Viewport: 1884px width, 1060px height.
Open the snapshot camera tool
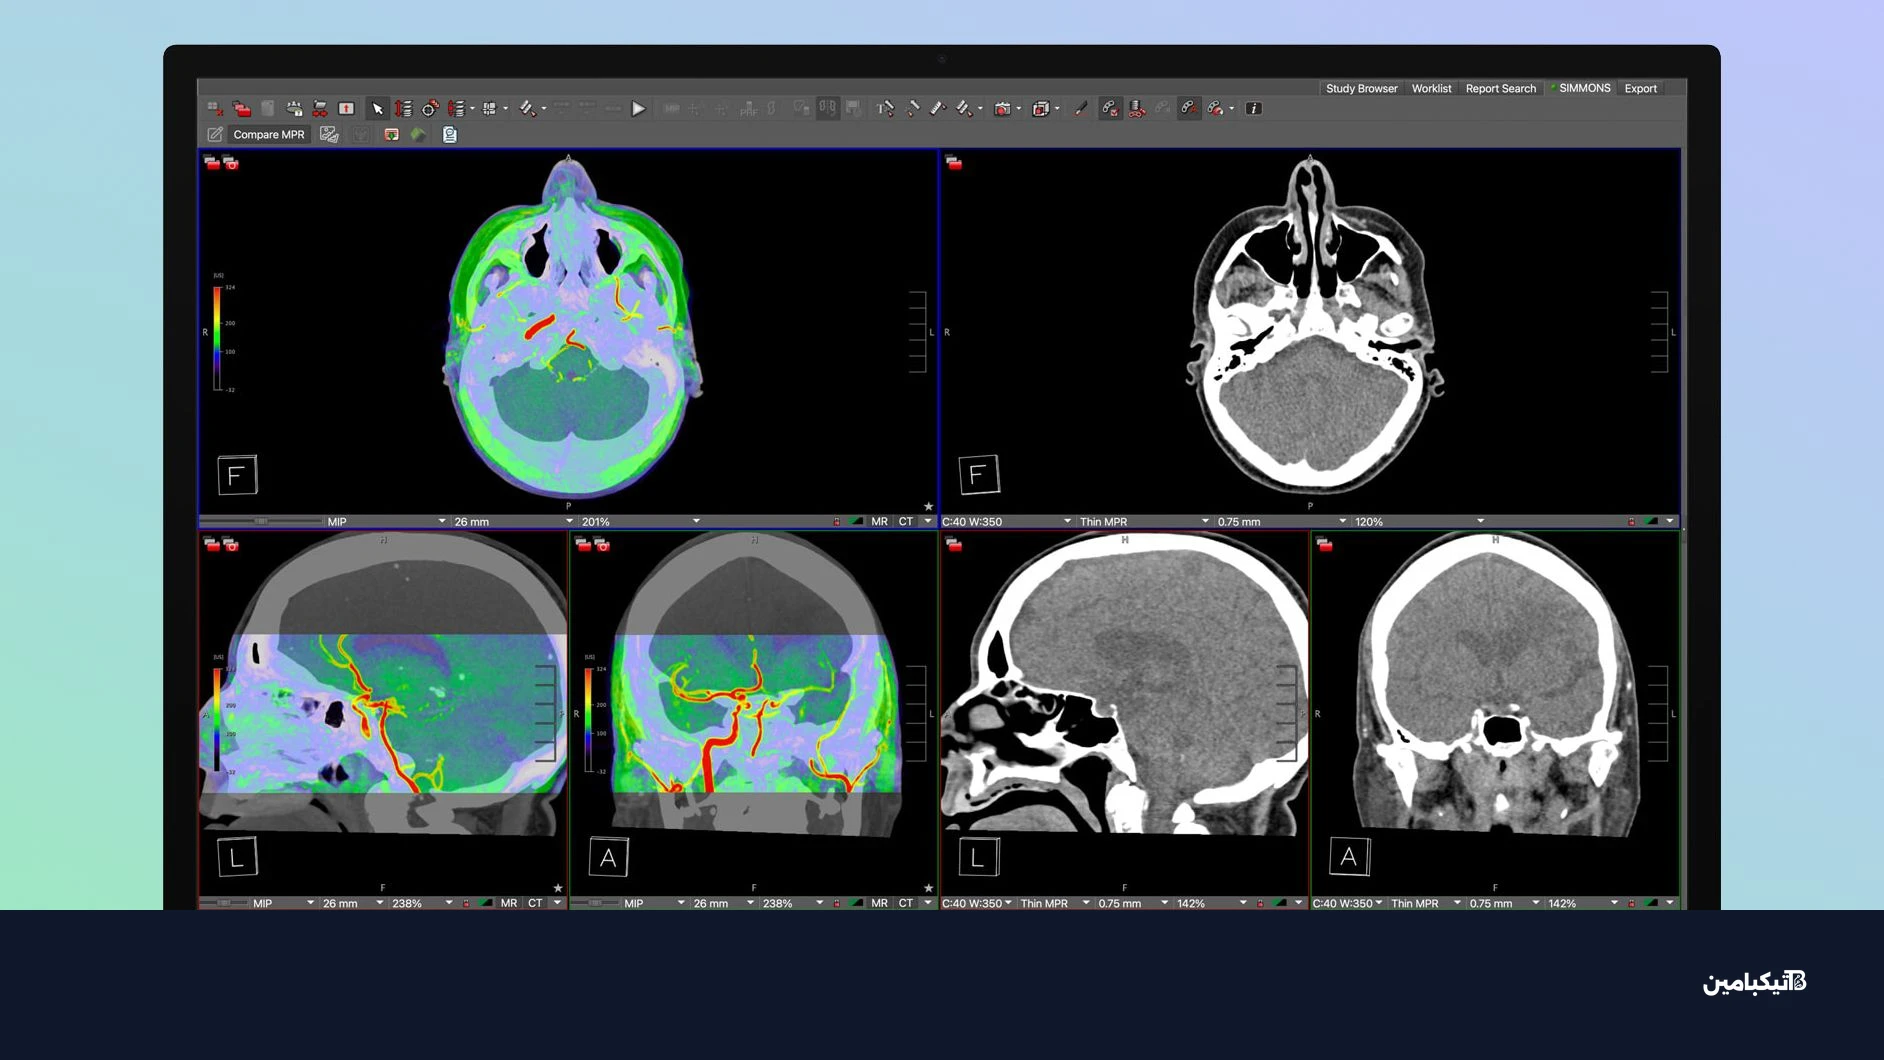1001,108
